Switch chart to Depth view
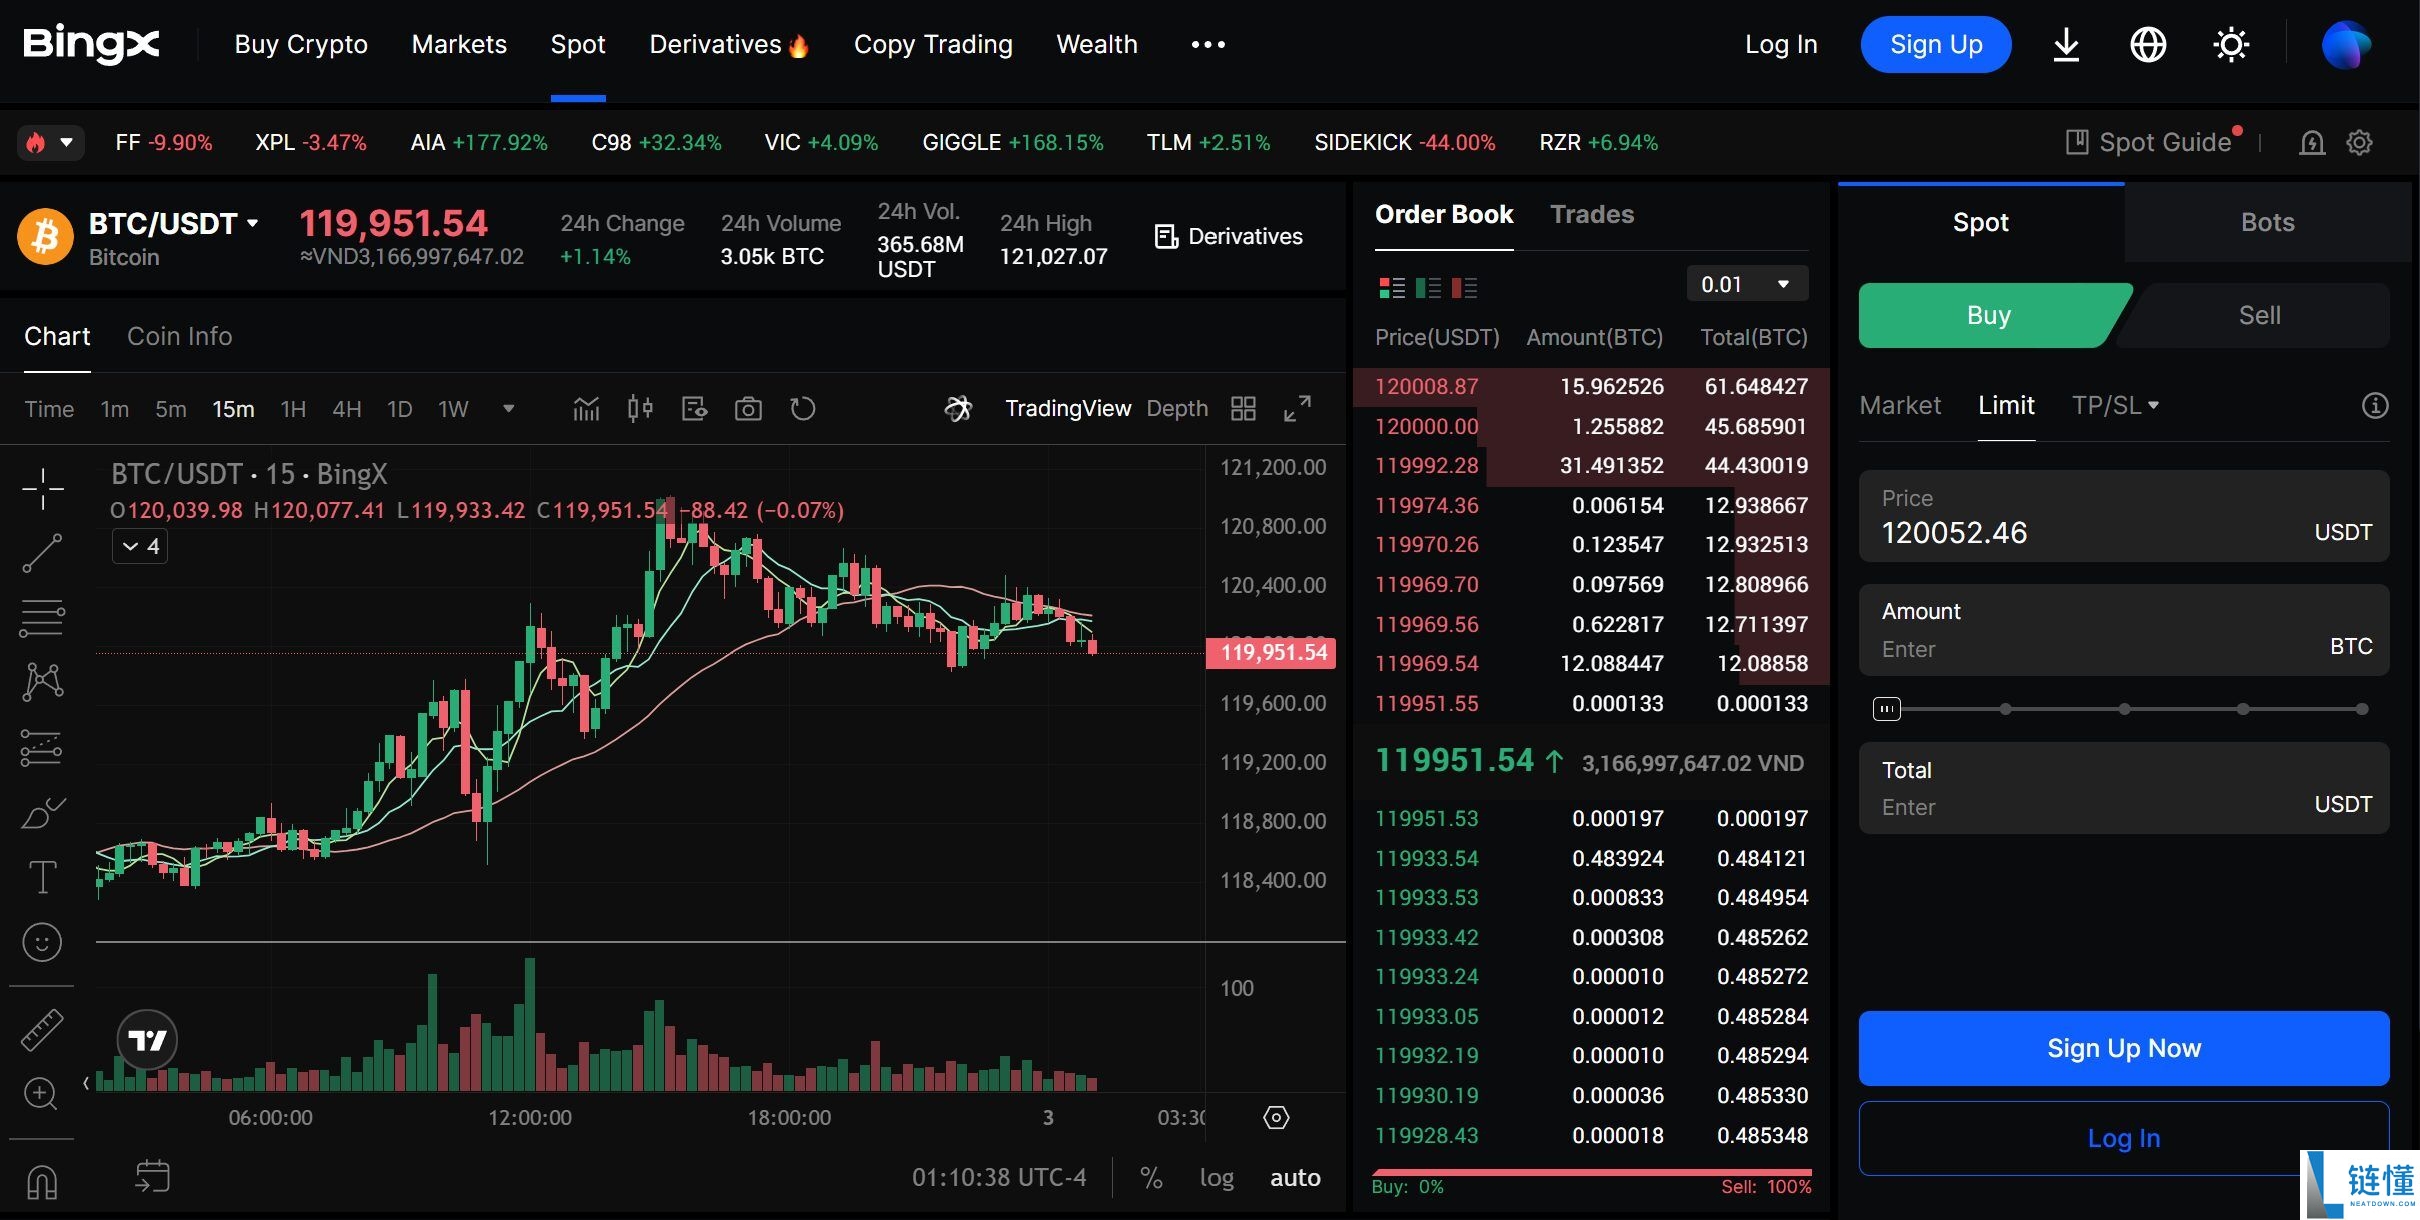The image size is (2420, 1220). [1177, 408]
